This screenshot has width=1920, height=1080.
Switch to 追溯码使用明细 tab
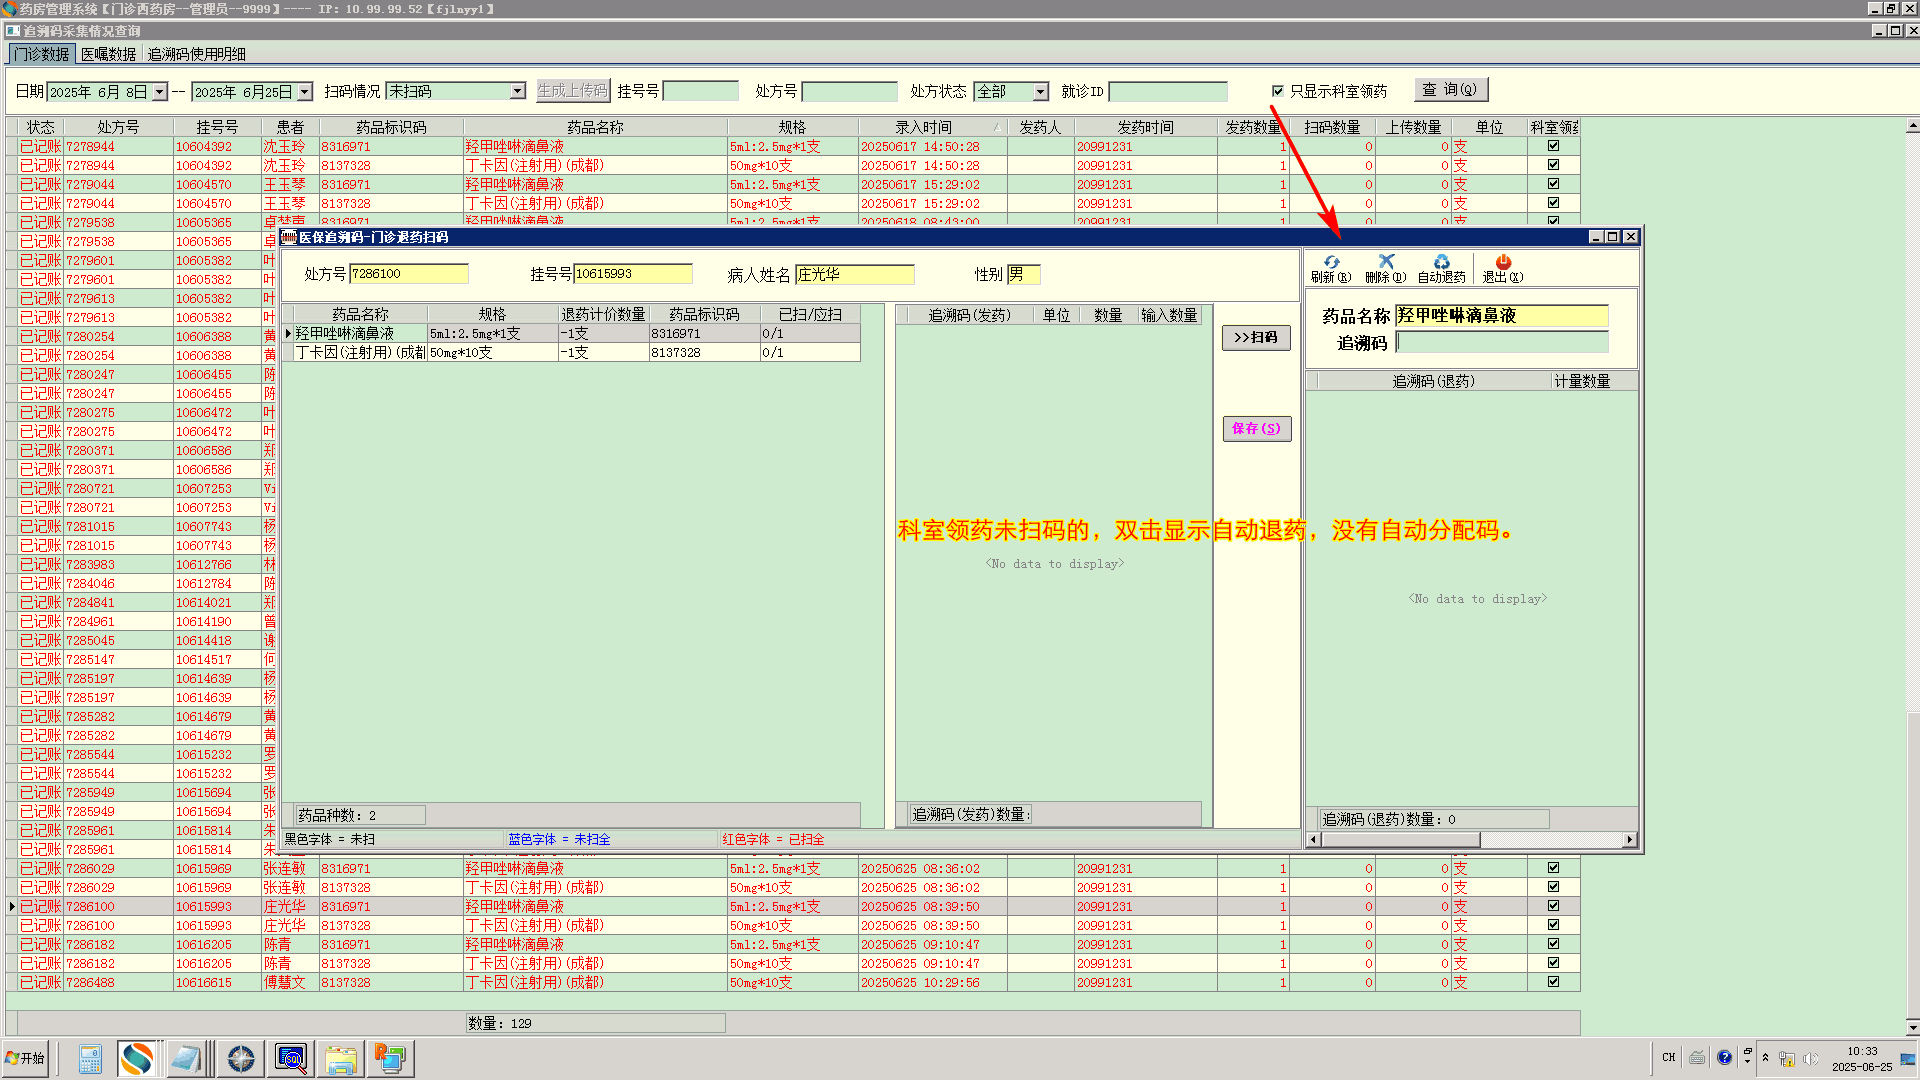coord(196,54)
